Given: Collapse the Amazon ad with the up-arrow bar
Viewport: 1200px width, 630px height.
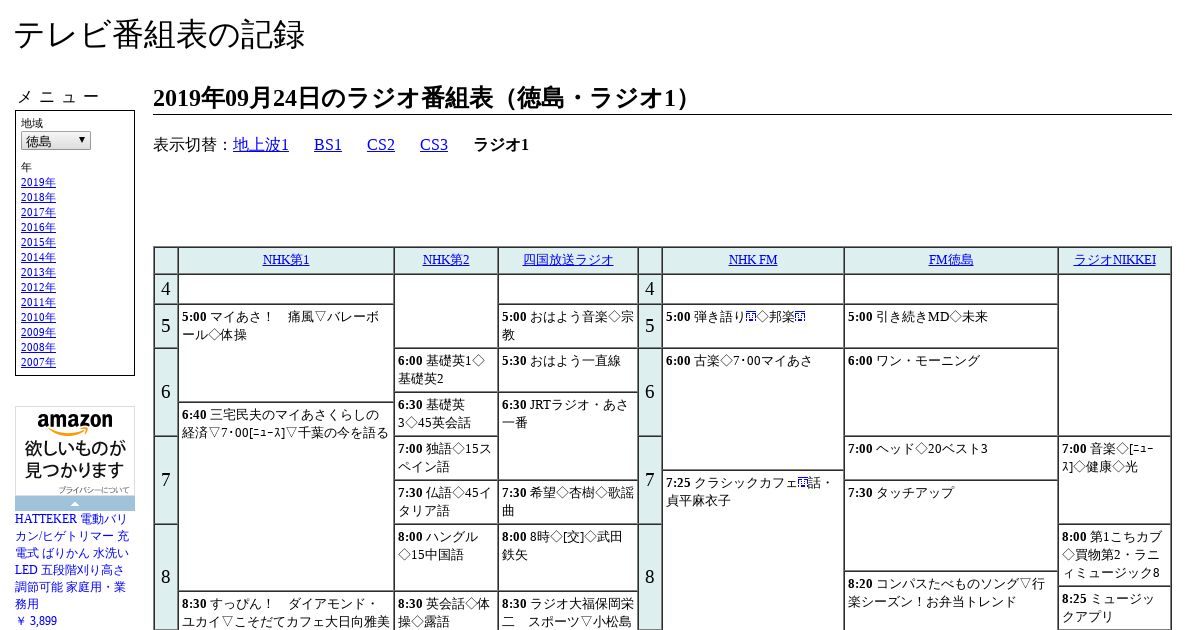Looking at the screenshot, I should tap(75, 503).
